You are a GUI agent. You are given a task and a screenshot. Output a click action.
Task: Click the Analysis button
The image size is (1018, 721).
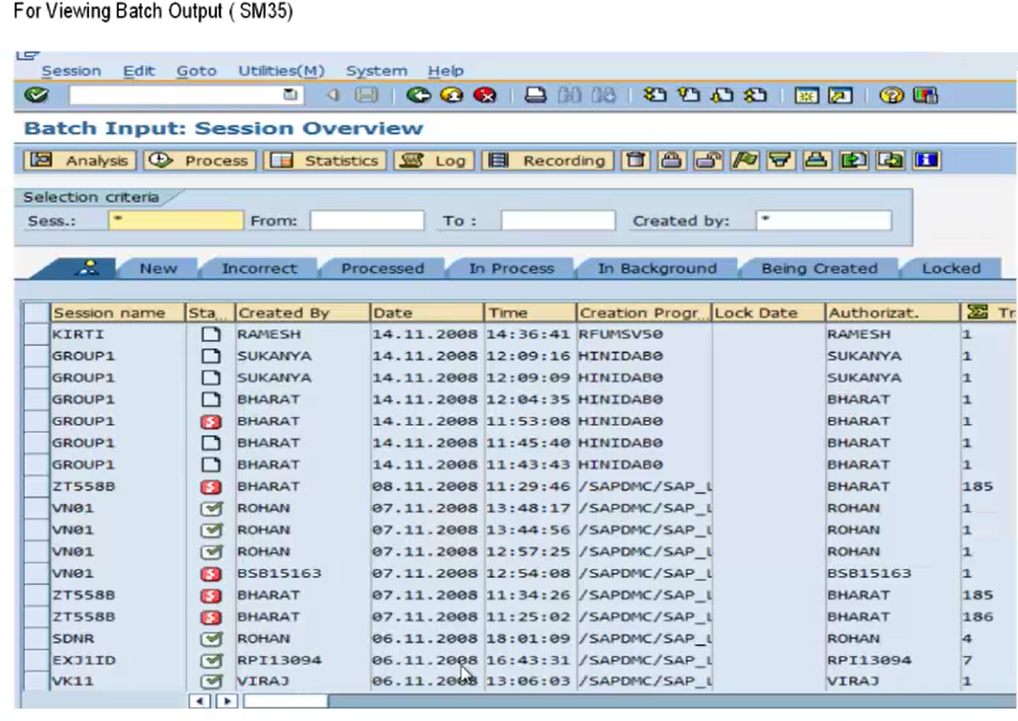click(80, 160)
